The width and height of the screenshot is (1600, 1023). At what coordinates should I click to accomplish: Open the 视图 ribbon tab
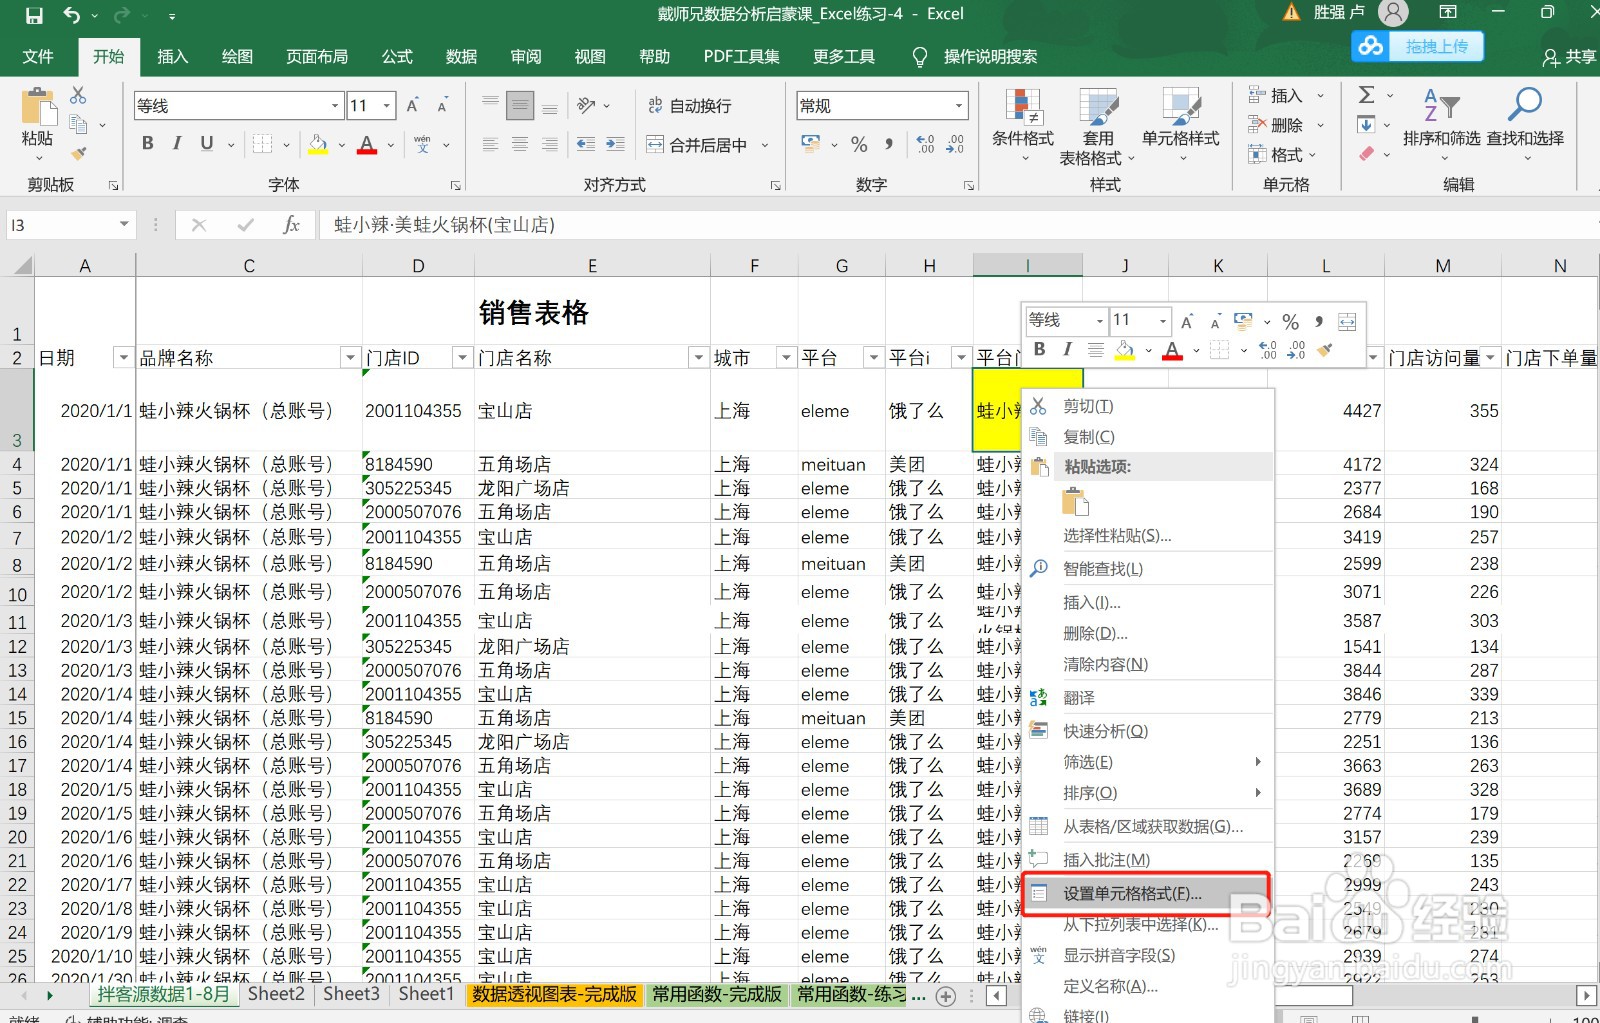[x=590, y=57]
